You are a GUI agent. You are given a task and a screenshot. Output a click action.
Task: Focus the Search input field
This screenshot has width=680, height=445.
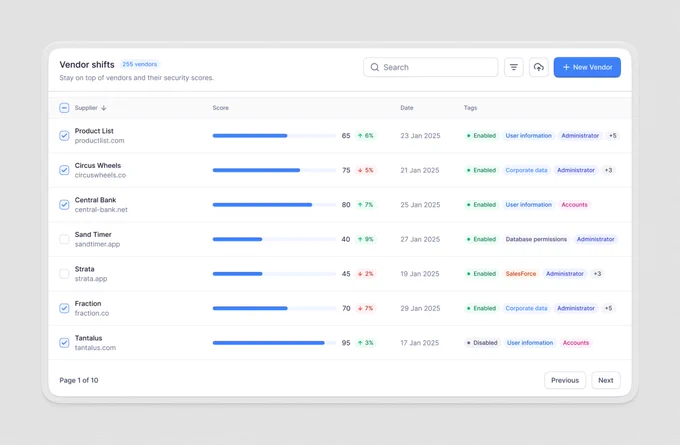coord(431,67)
